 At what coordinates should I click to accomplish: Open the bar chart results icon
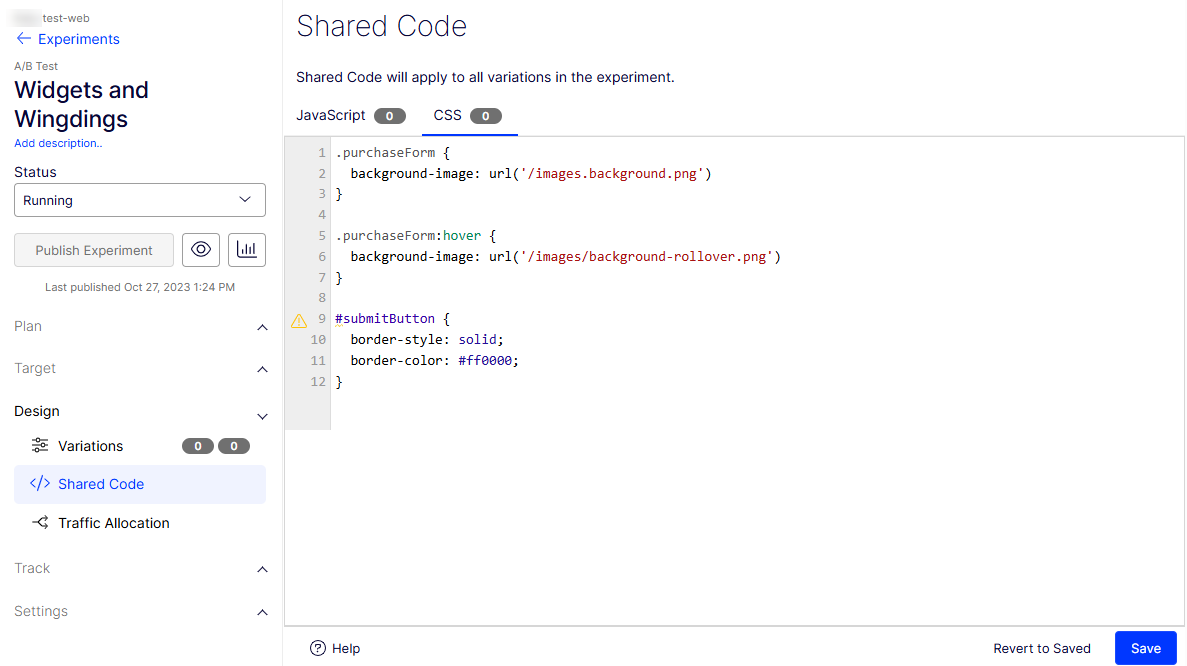coord(247,250)
